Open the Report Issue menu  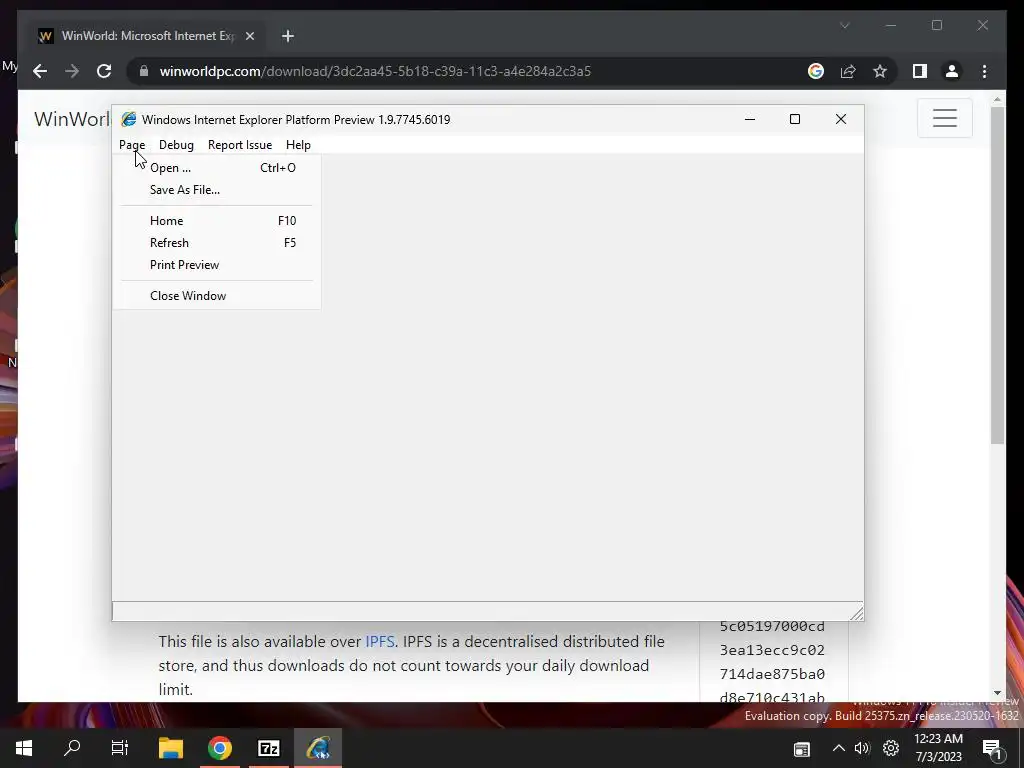click(x=240, y=145)
